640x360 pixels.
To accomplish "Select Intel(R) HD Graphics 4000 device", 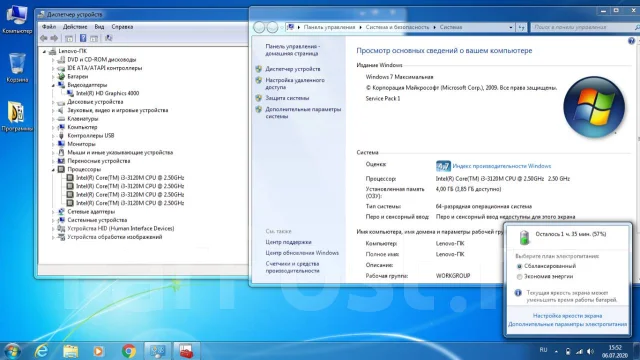I will point(107,93).
